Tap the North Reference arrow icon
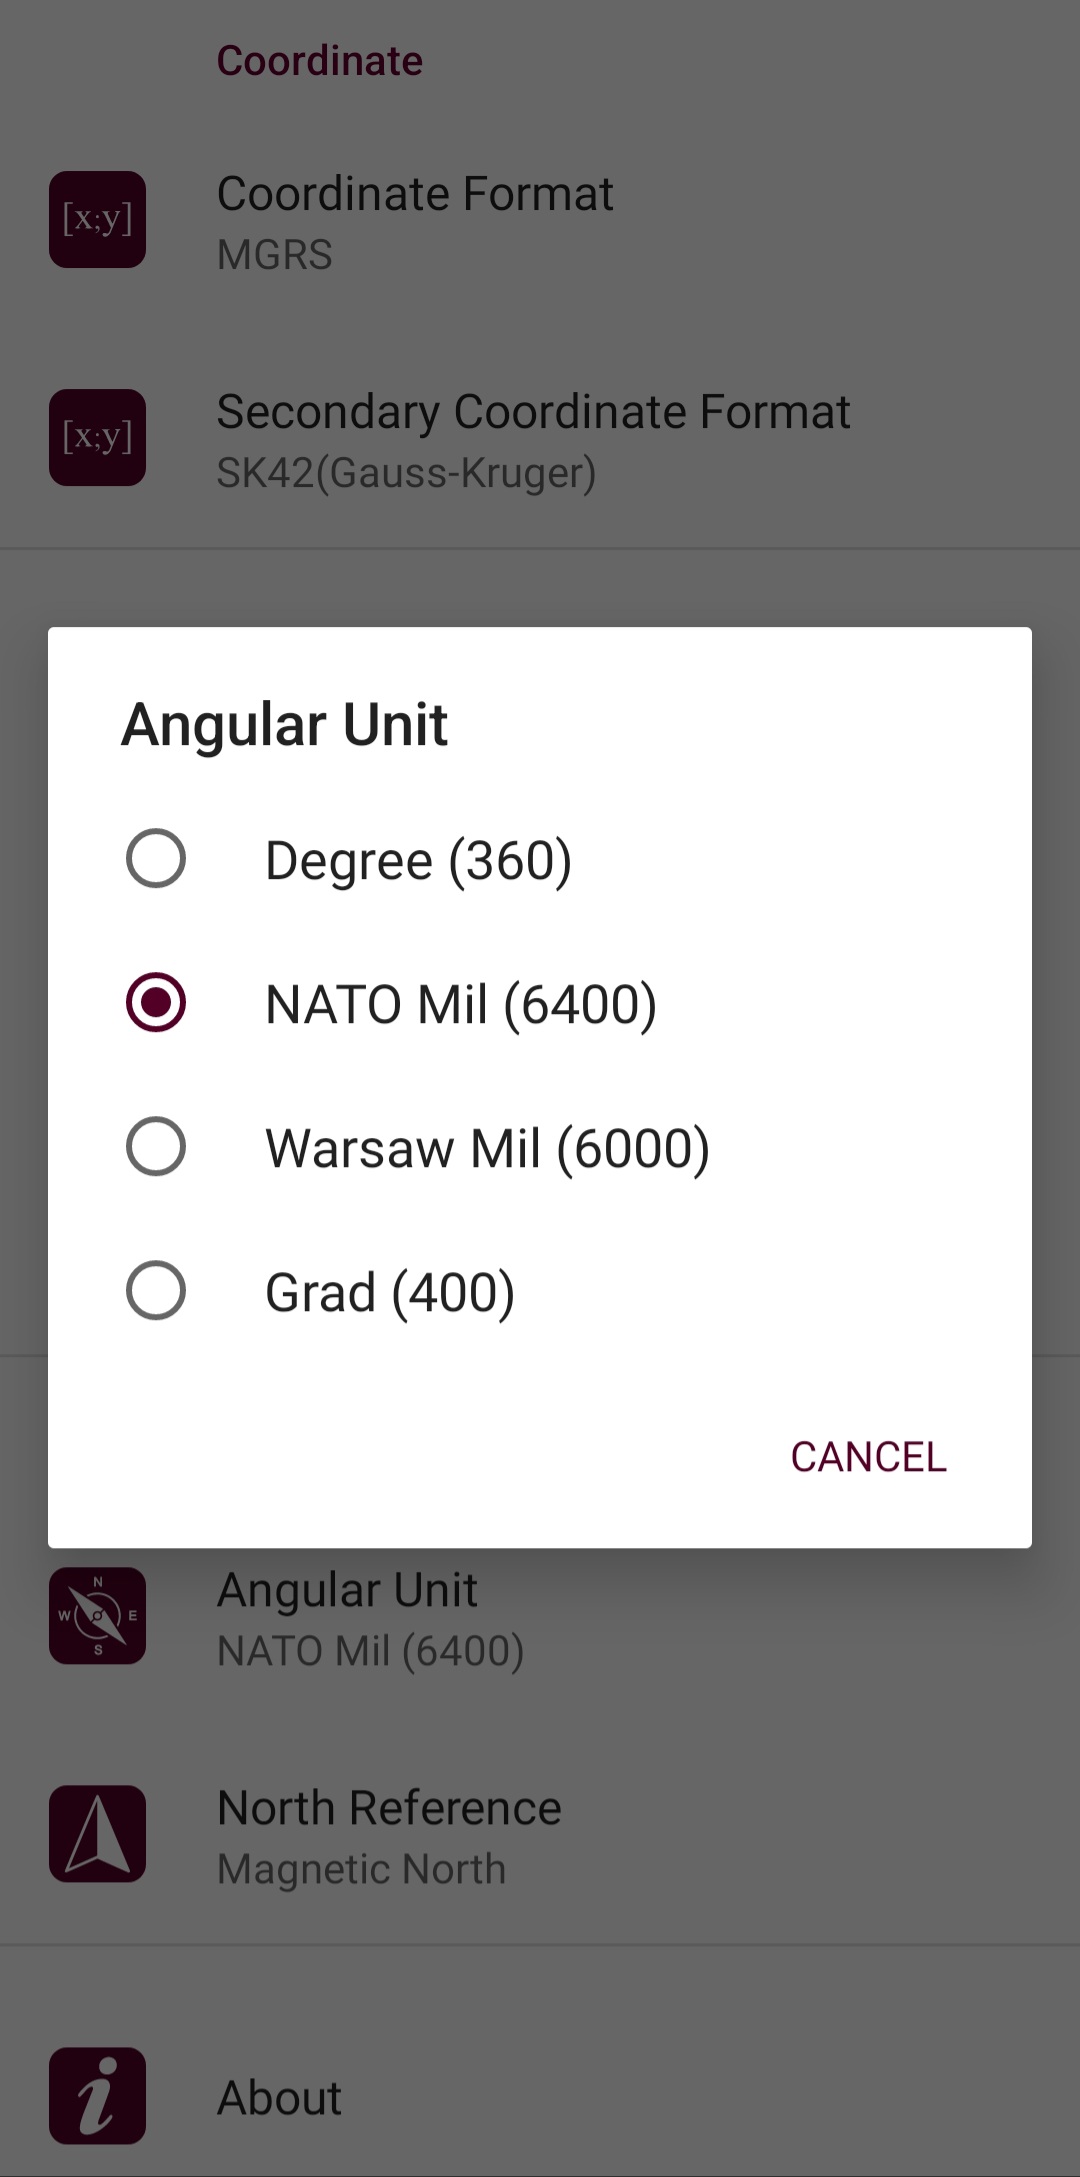 (98, 1833)
